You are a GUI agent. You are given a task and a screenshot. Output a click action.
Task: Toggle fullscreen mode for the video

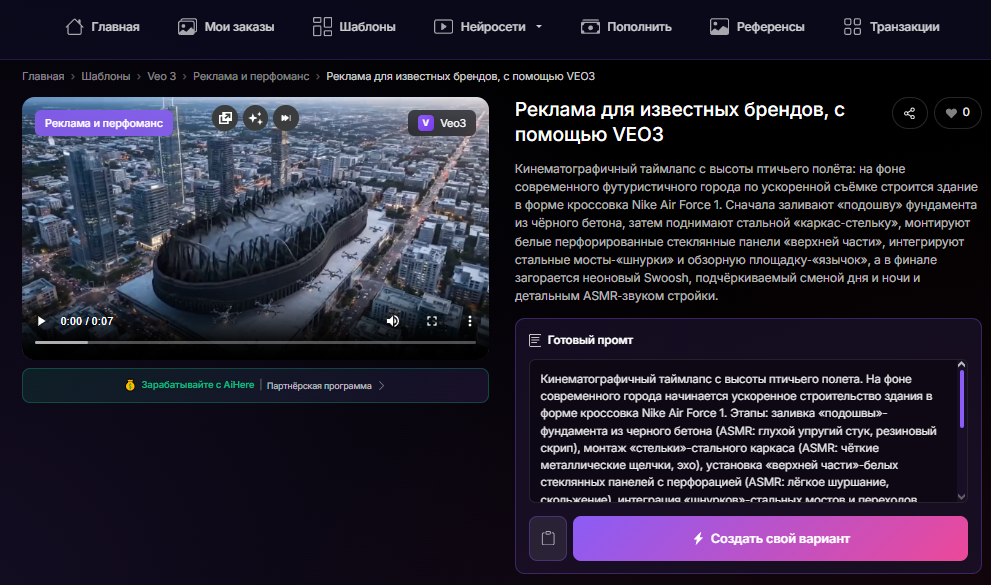click(432, 321)
